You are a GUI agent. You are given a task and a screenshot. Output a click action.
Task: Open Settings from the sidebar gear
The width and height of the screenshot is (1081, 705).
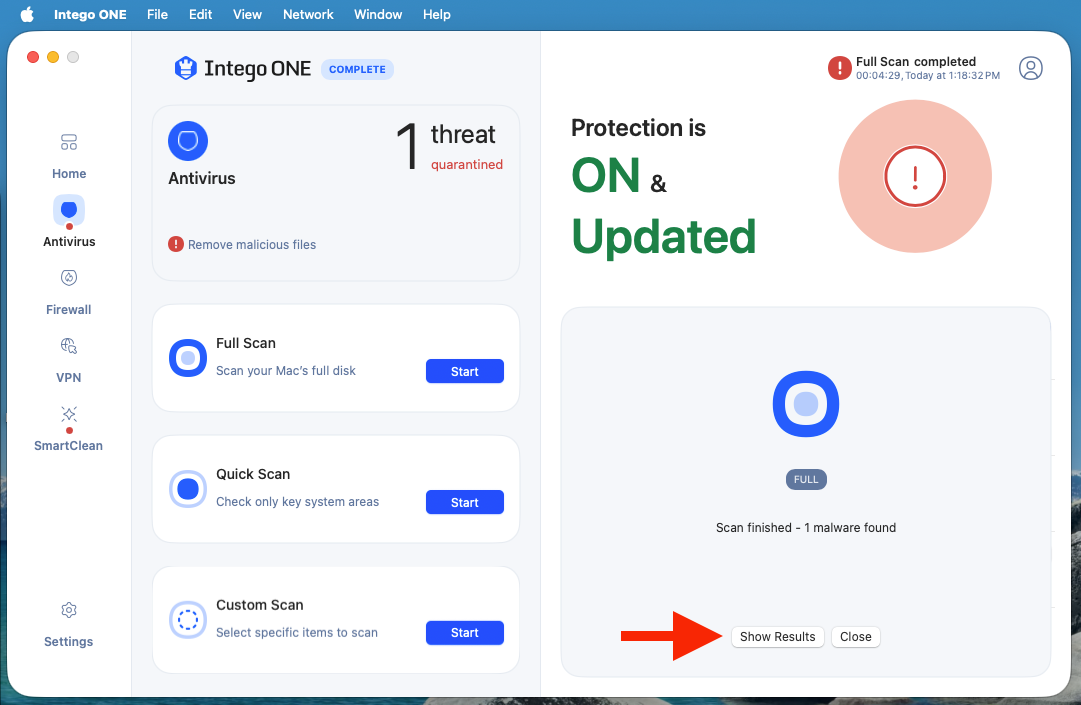tap(69, 625)
